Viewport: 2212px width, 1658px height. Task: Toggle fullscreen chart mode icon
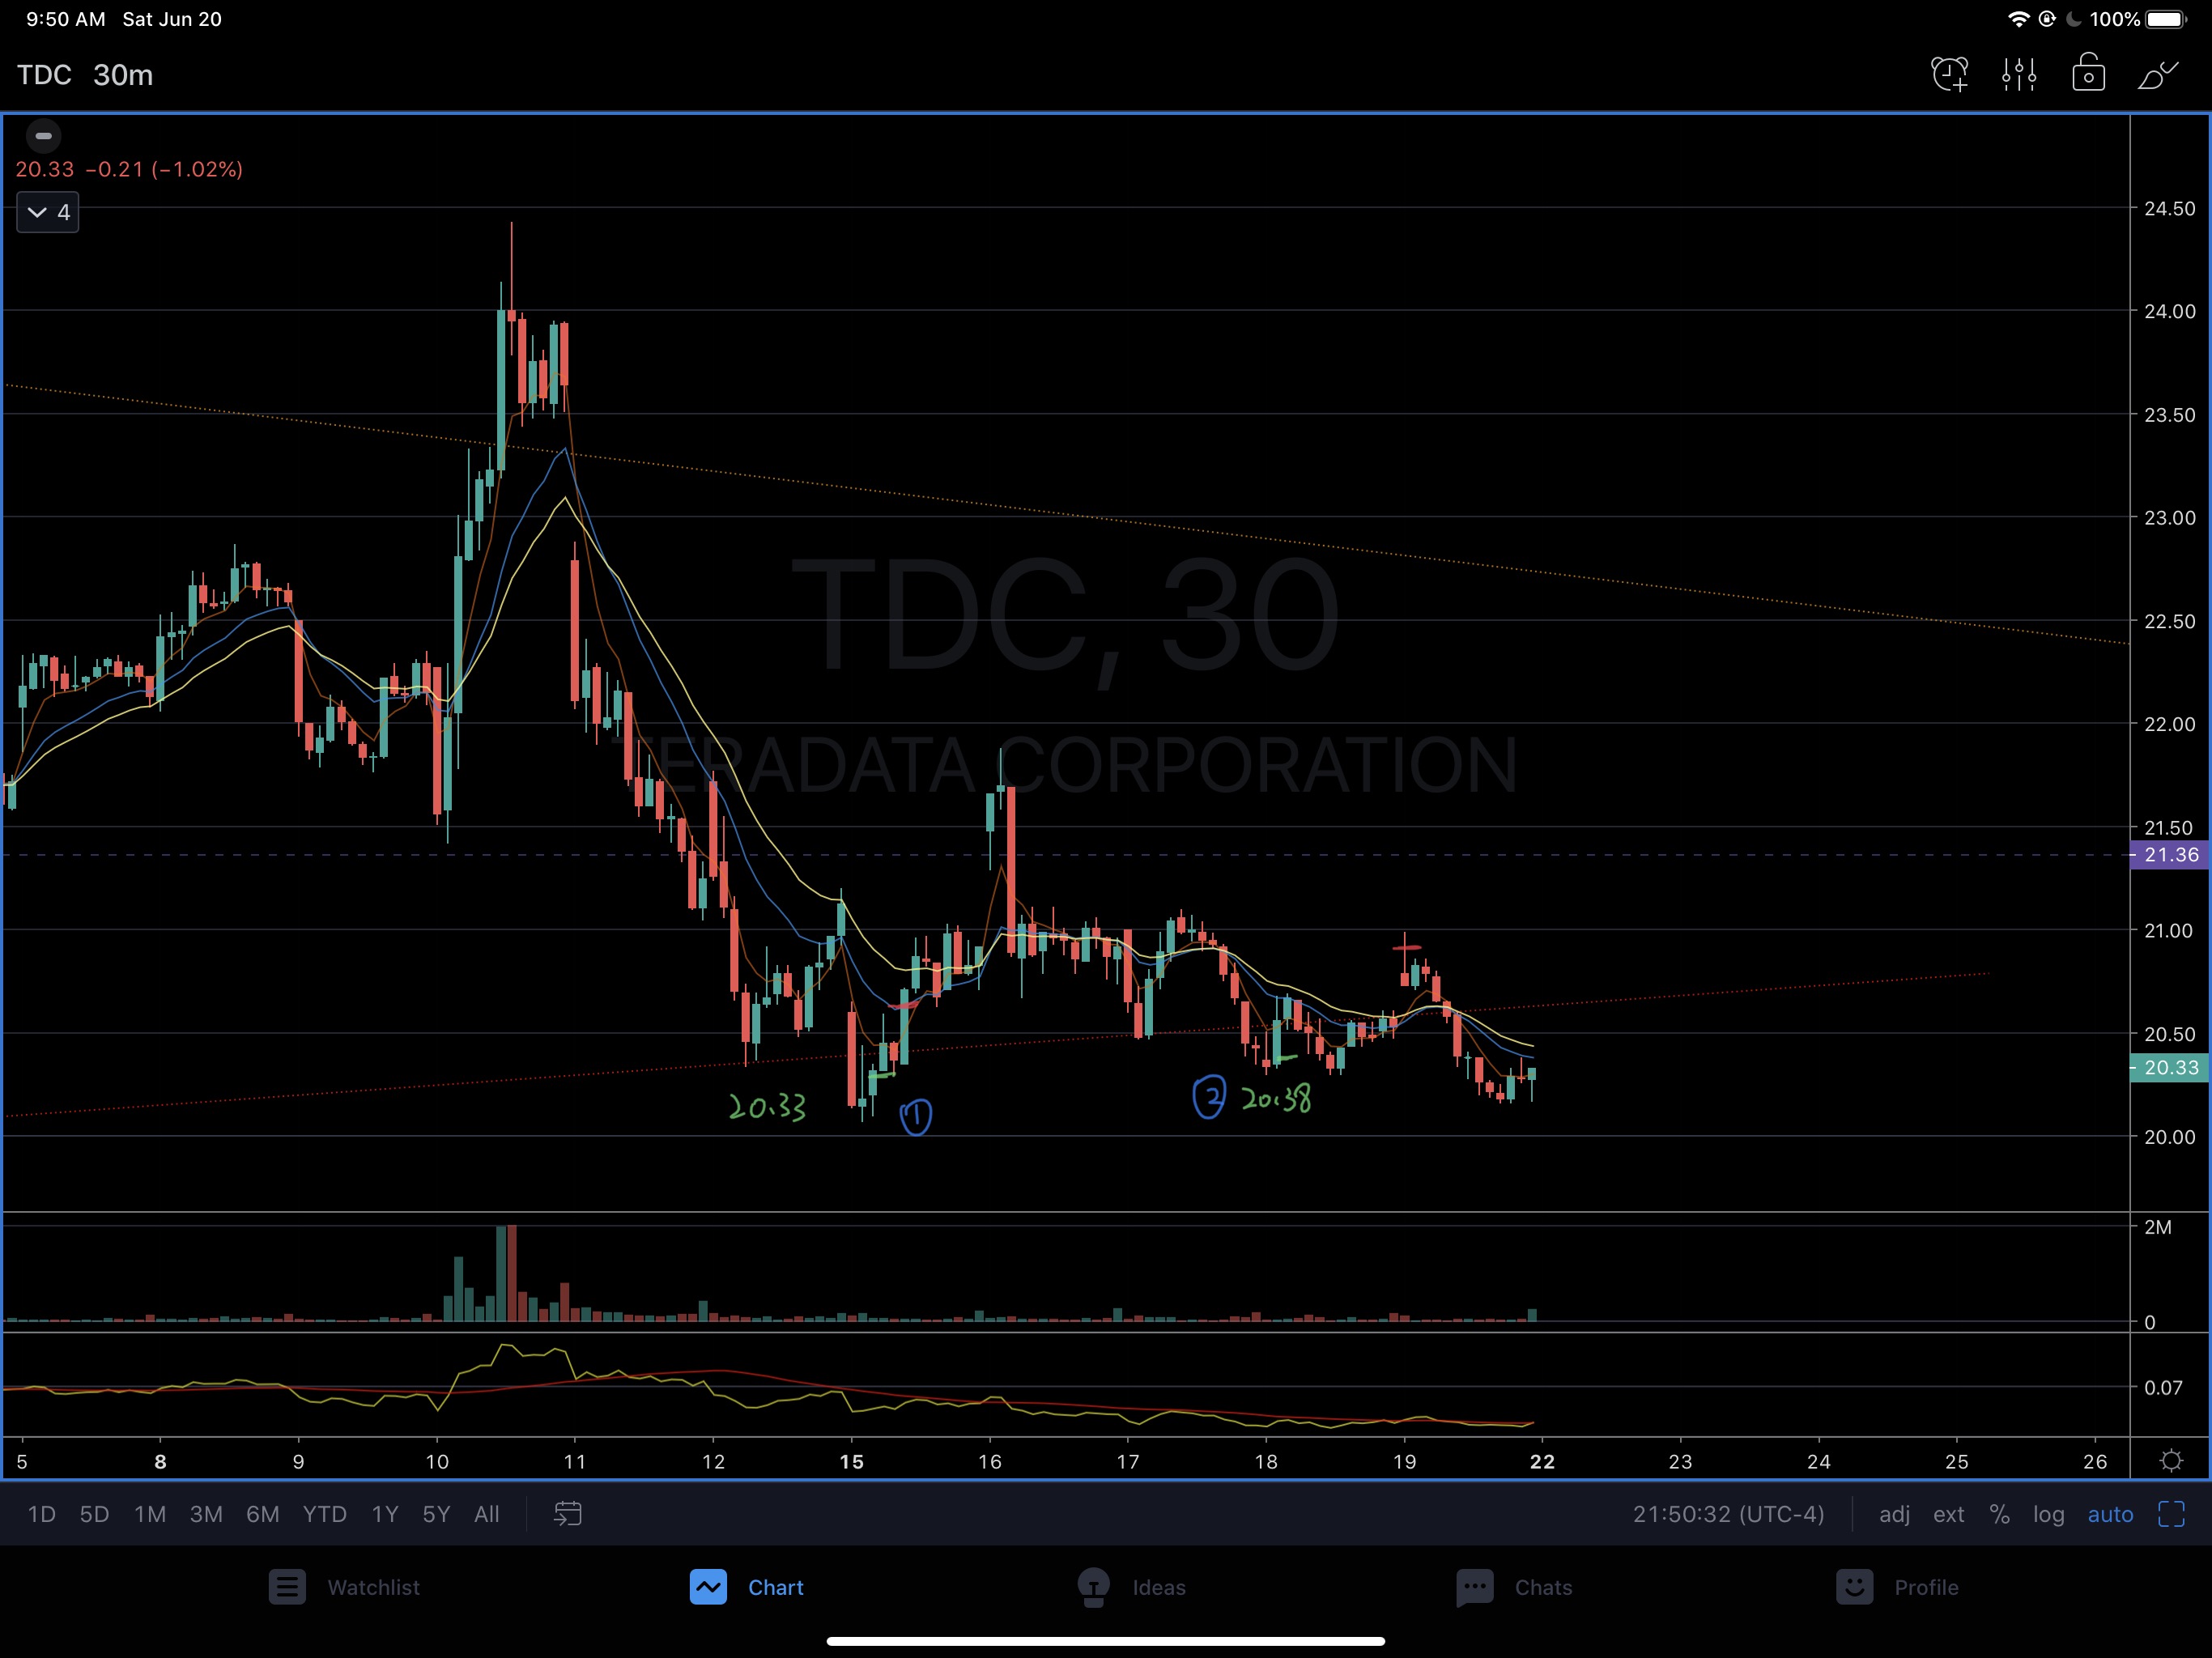pos(2171,1514)
